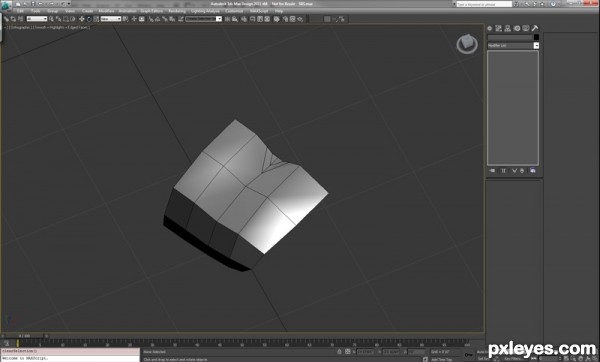Click the 3ds Max application button

click(6, 6)
